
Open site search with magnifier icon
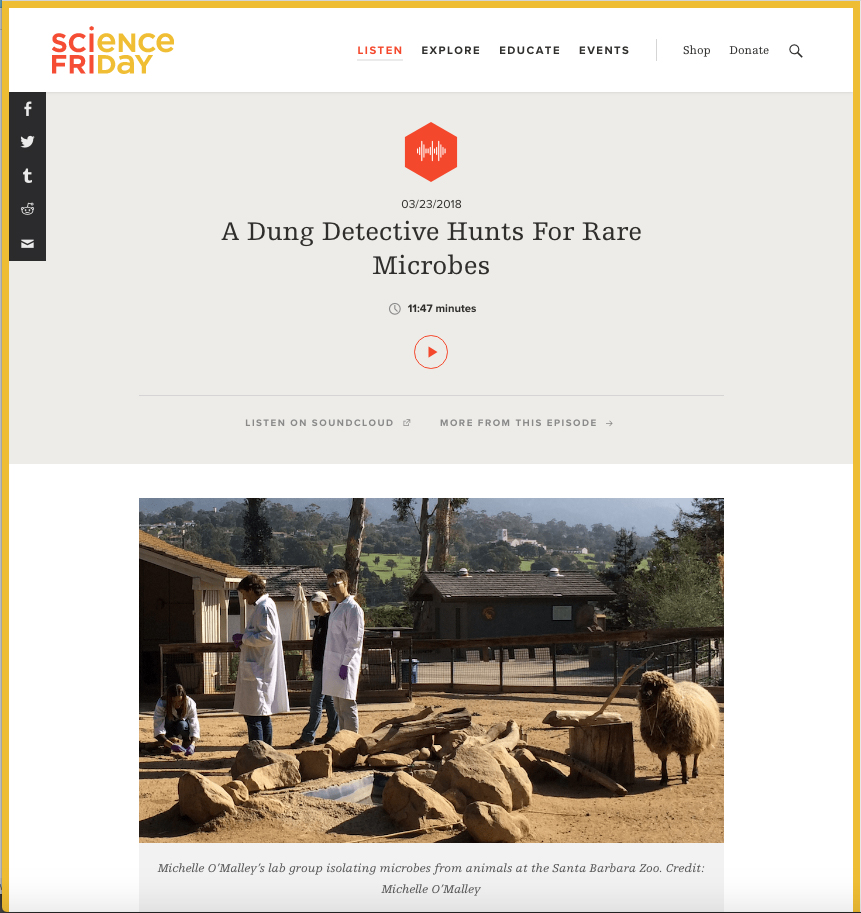(x=795, y=51)
